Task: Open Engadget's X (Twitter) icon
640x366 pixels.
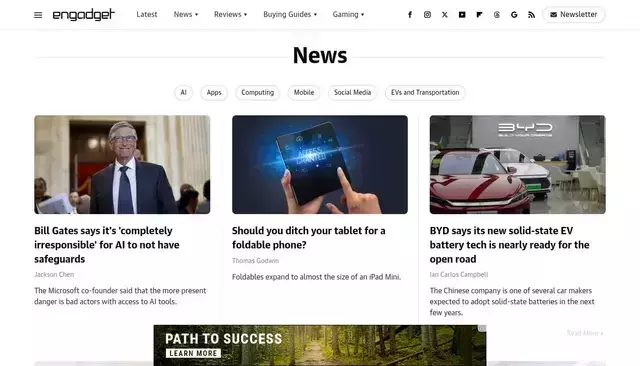Action: point(444,15)
